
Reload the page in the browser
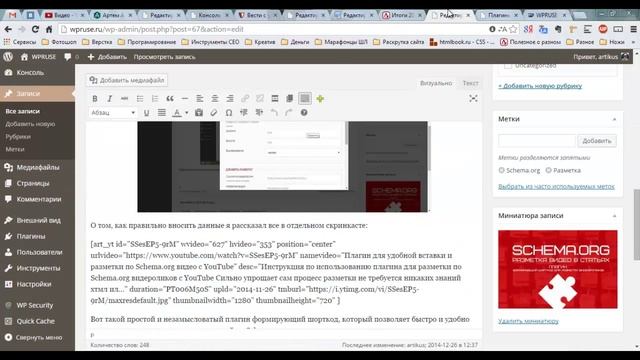click(x=36, y=29)
